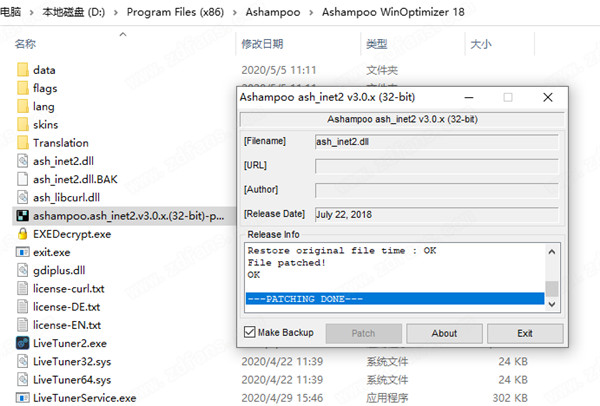Click the disabled Patch button

[364, 333]
